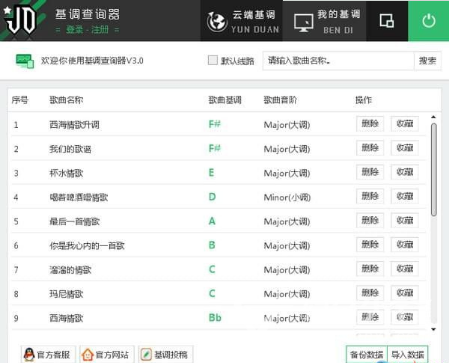Viewport: 449px width, 363px height.
Task: Delete song 西海情歌 in row 9
Action: (370, 317)
